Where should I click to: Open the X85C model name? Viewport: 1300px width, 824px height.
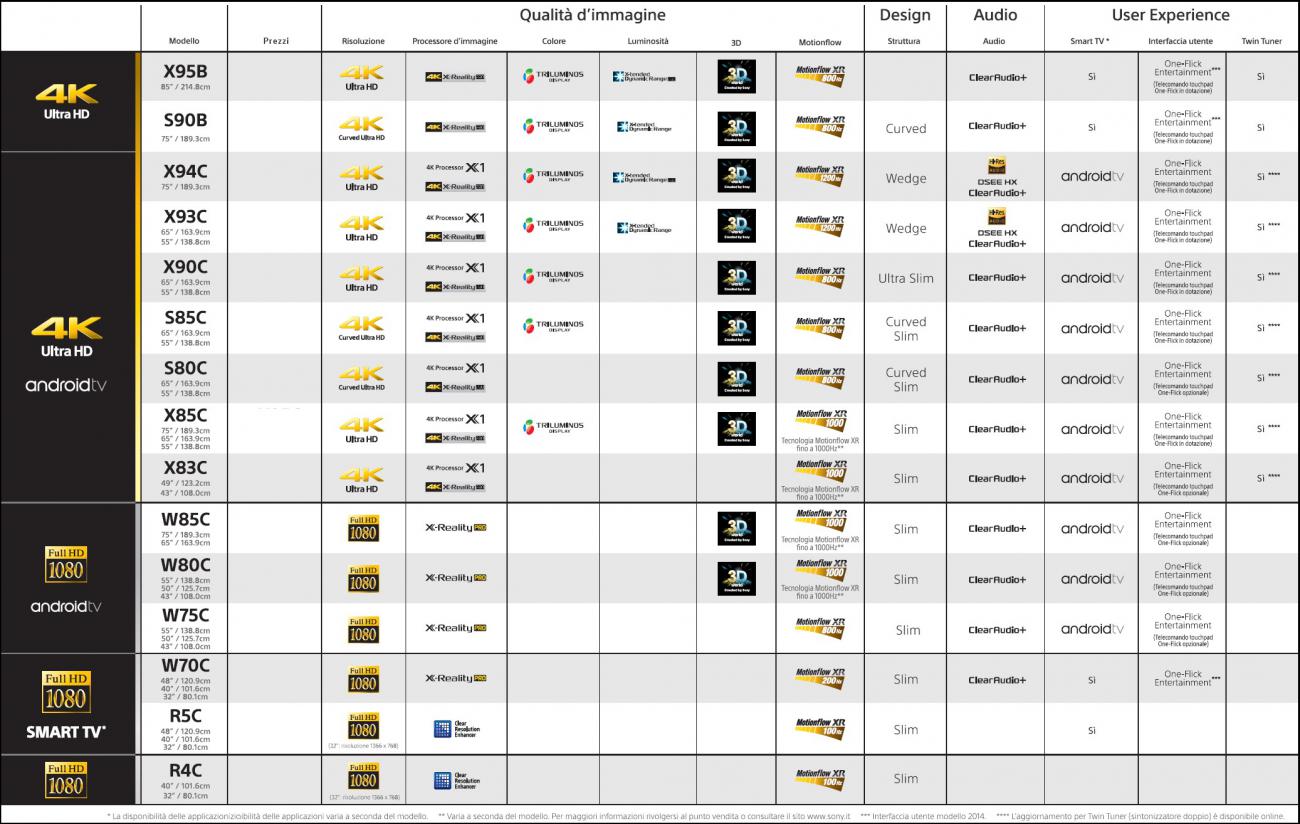click(x=185, y=415)
